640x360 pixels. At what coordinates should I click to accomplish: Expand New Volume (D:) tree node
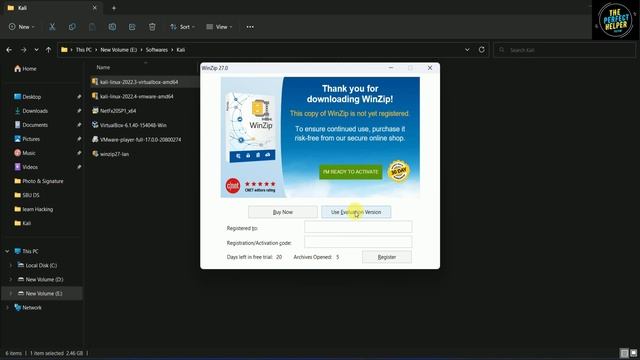11,280
